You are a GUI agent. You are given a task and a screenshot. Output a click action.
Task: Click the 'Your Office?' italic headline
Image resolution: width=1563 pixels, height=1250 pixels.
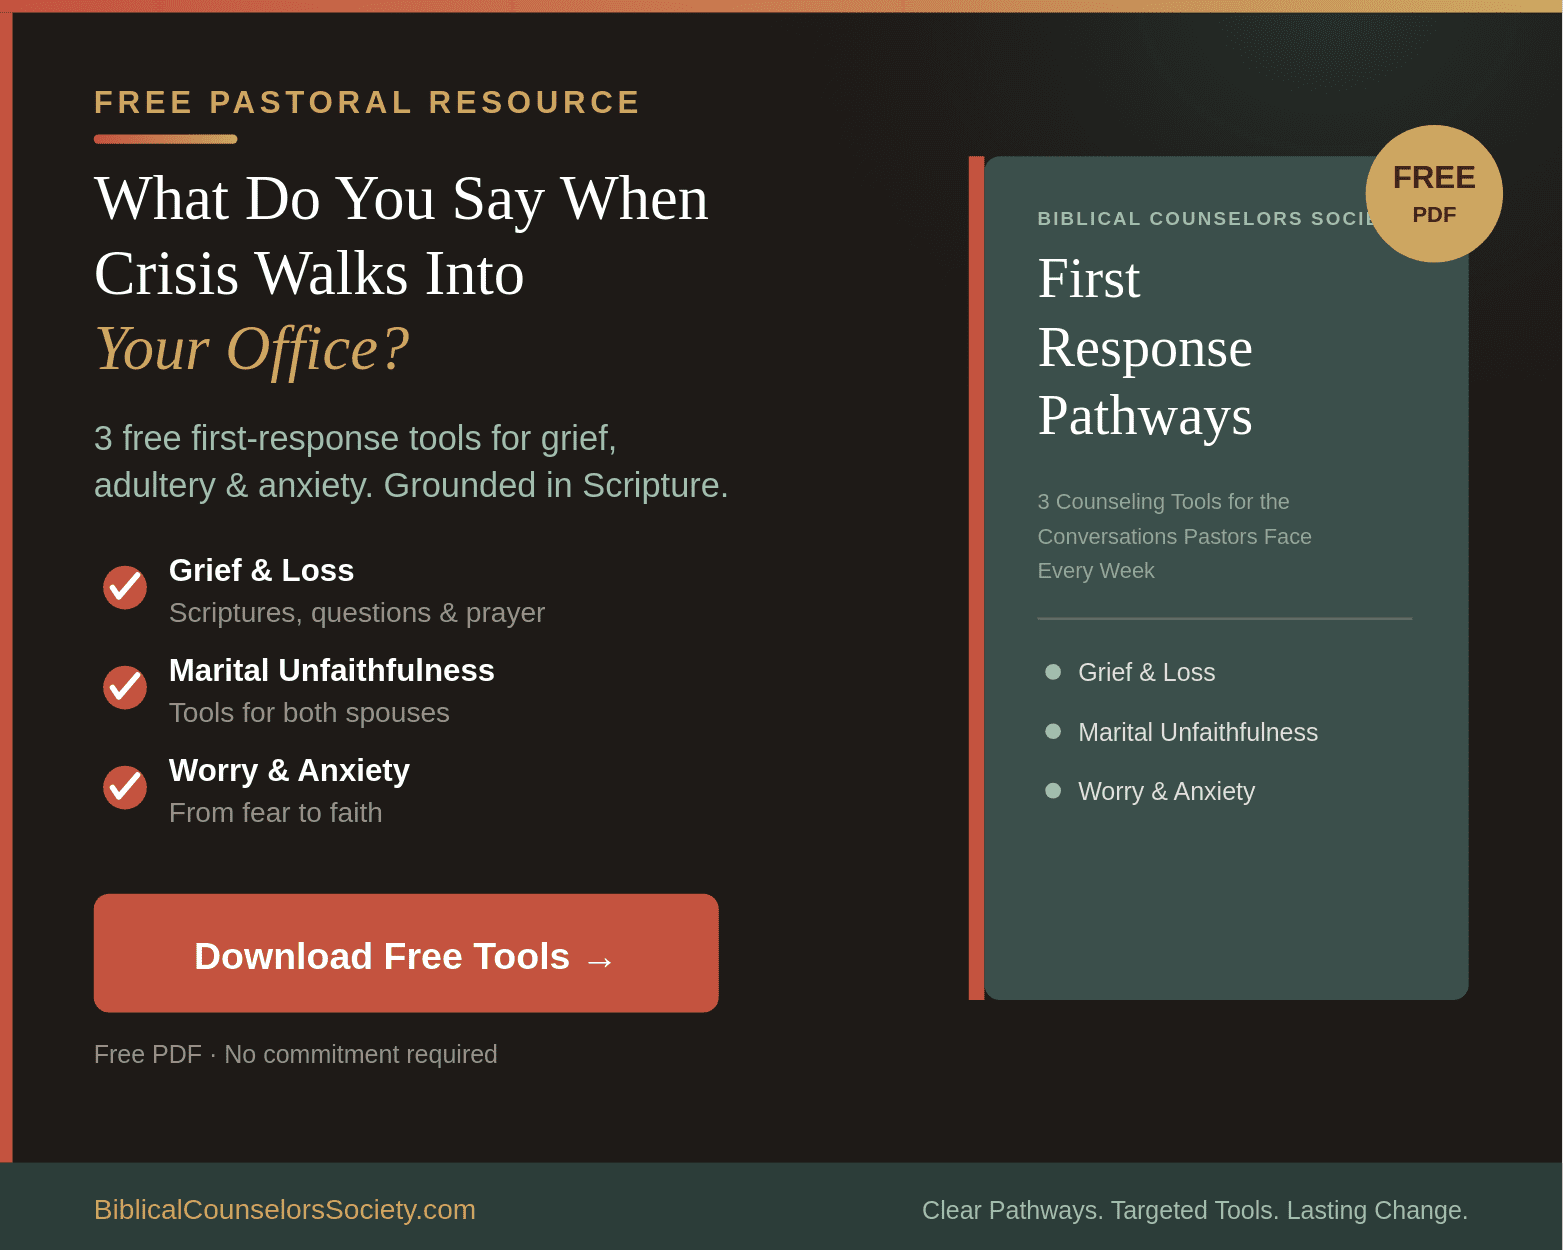(x=251, y=349)
